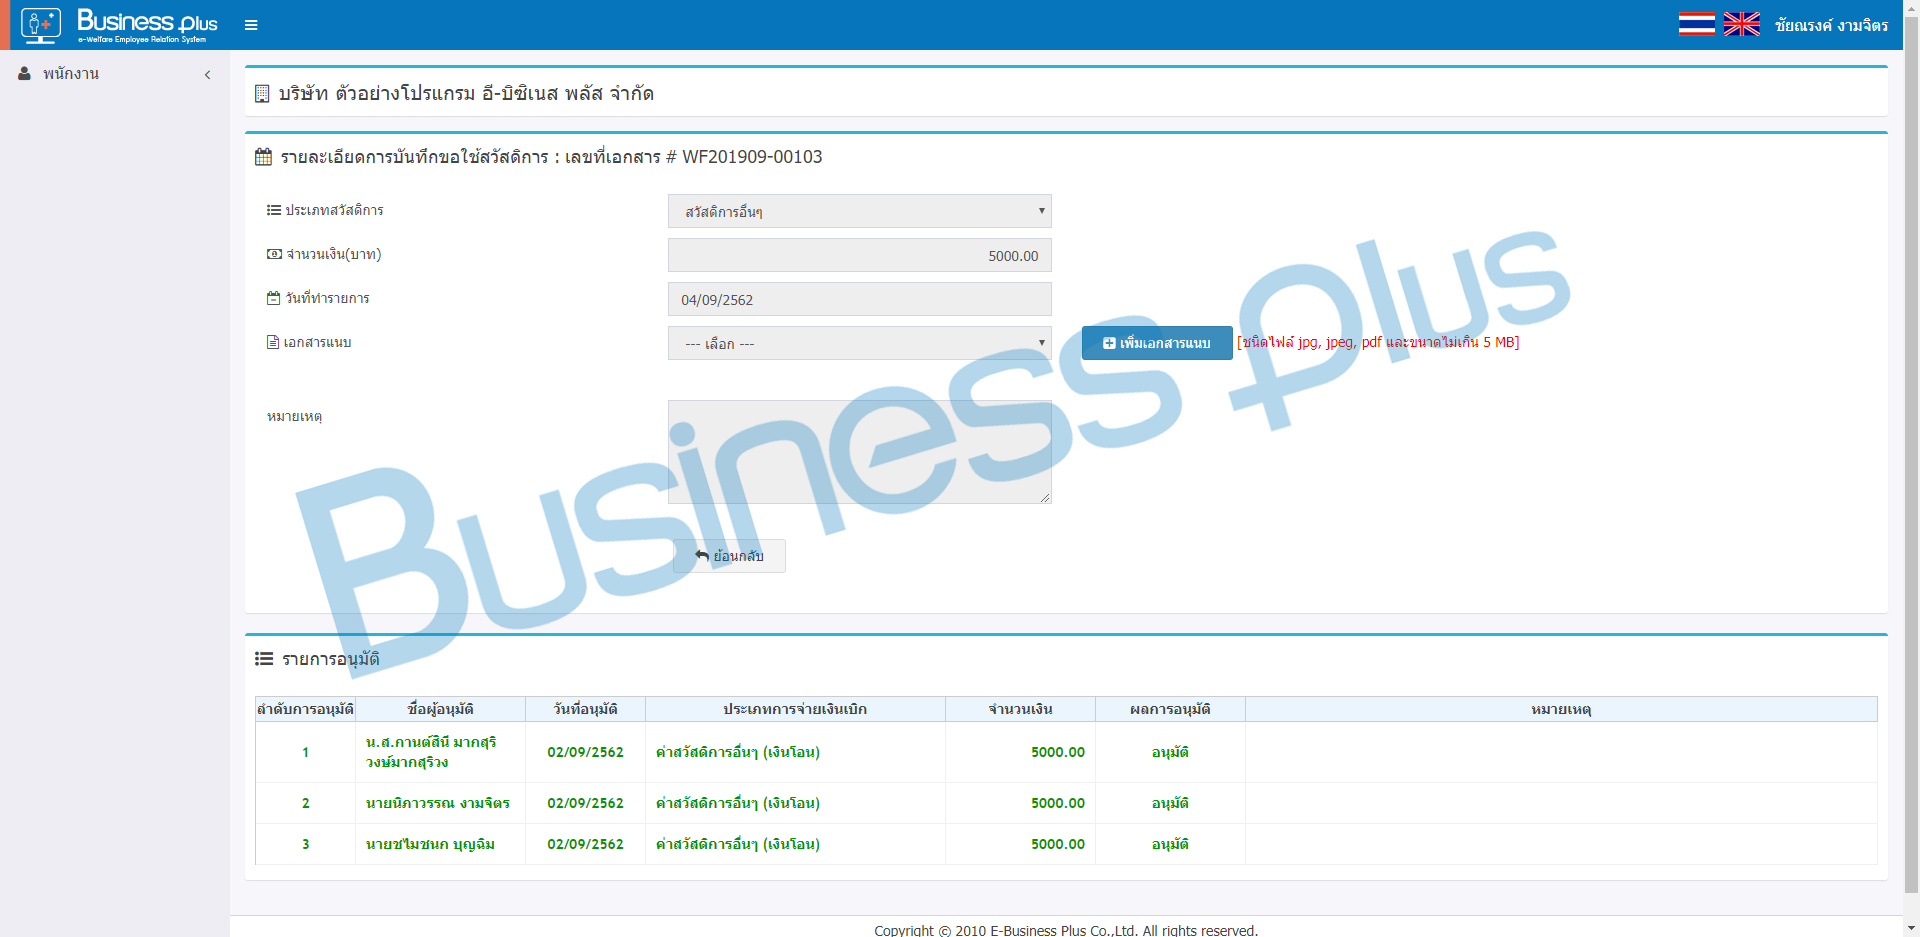Click the money icon beside จำนวนเงิน label

coord(274,254)
